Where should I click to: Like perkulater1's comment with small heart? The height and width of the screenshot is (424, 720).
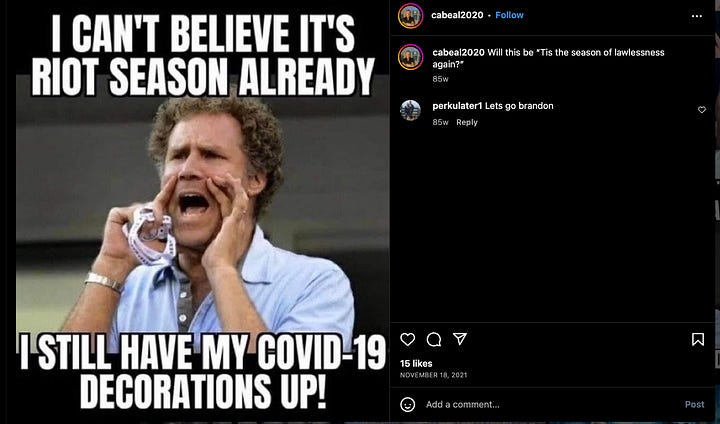pyautogui.click(x=702, y=110)
